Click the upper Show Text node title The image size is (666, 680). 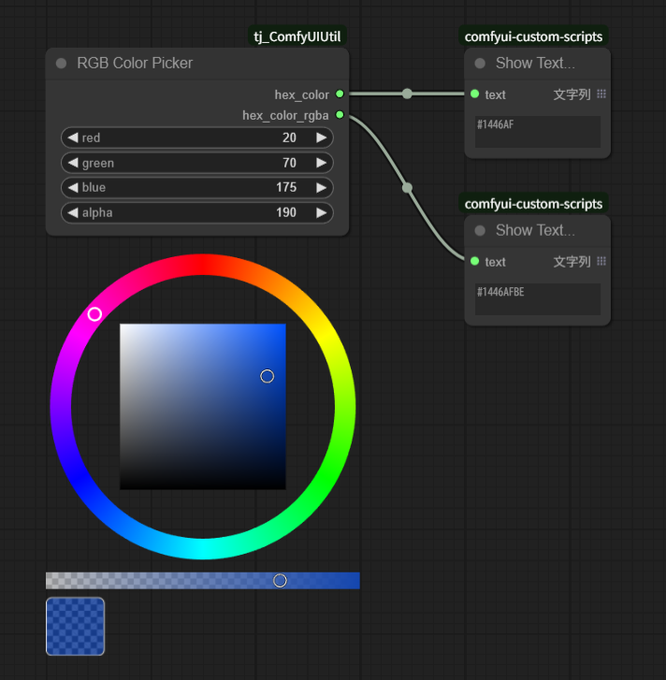tap(535, 63)
